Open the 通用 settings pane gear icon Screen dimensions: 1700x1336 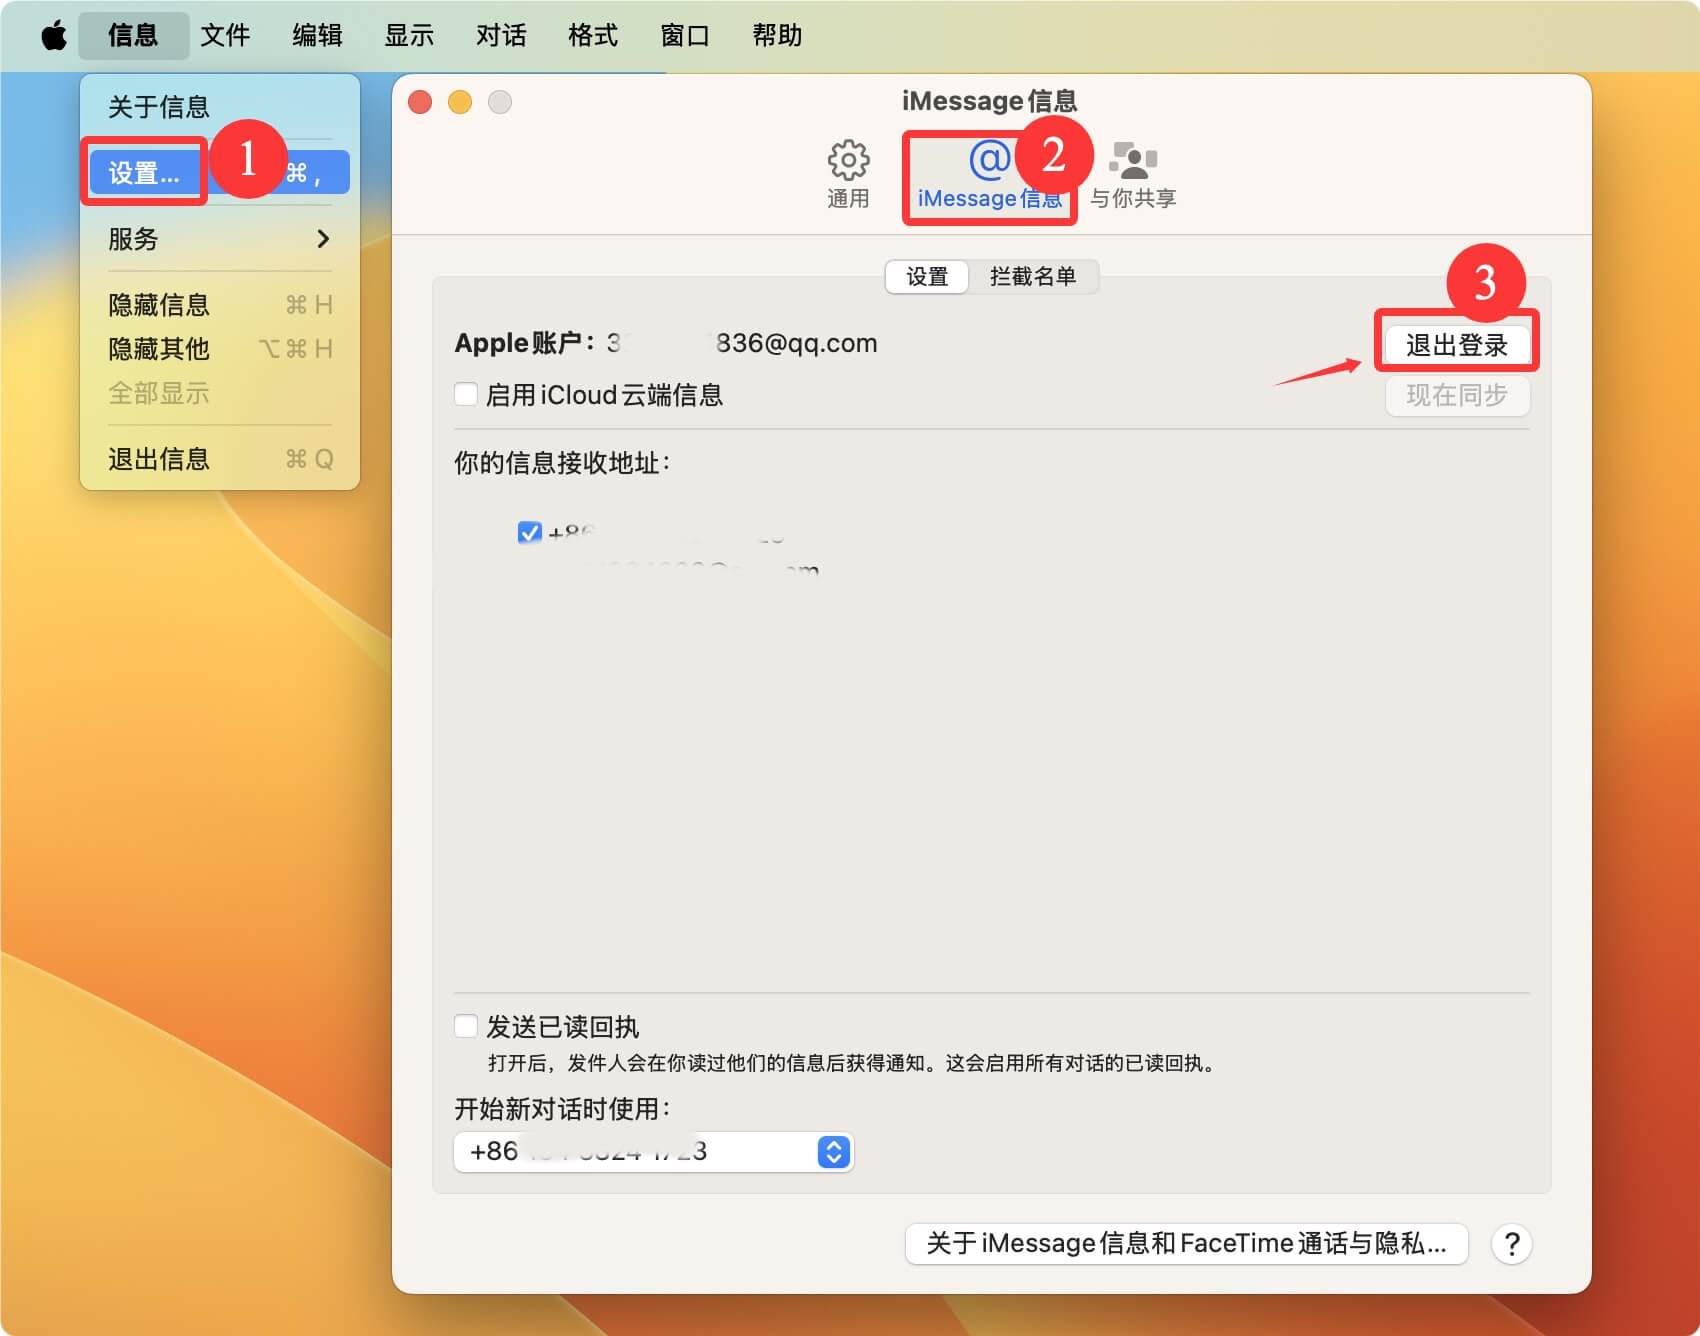pyautogui.click(x=848, y=172)
